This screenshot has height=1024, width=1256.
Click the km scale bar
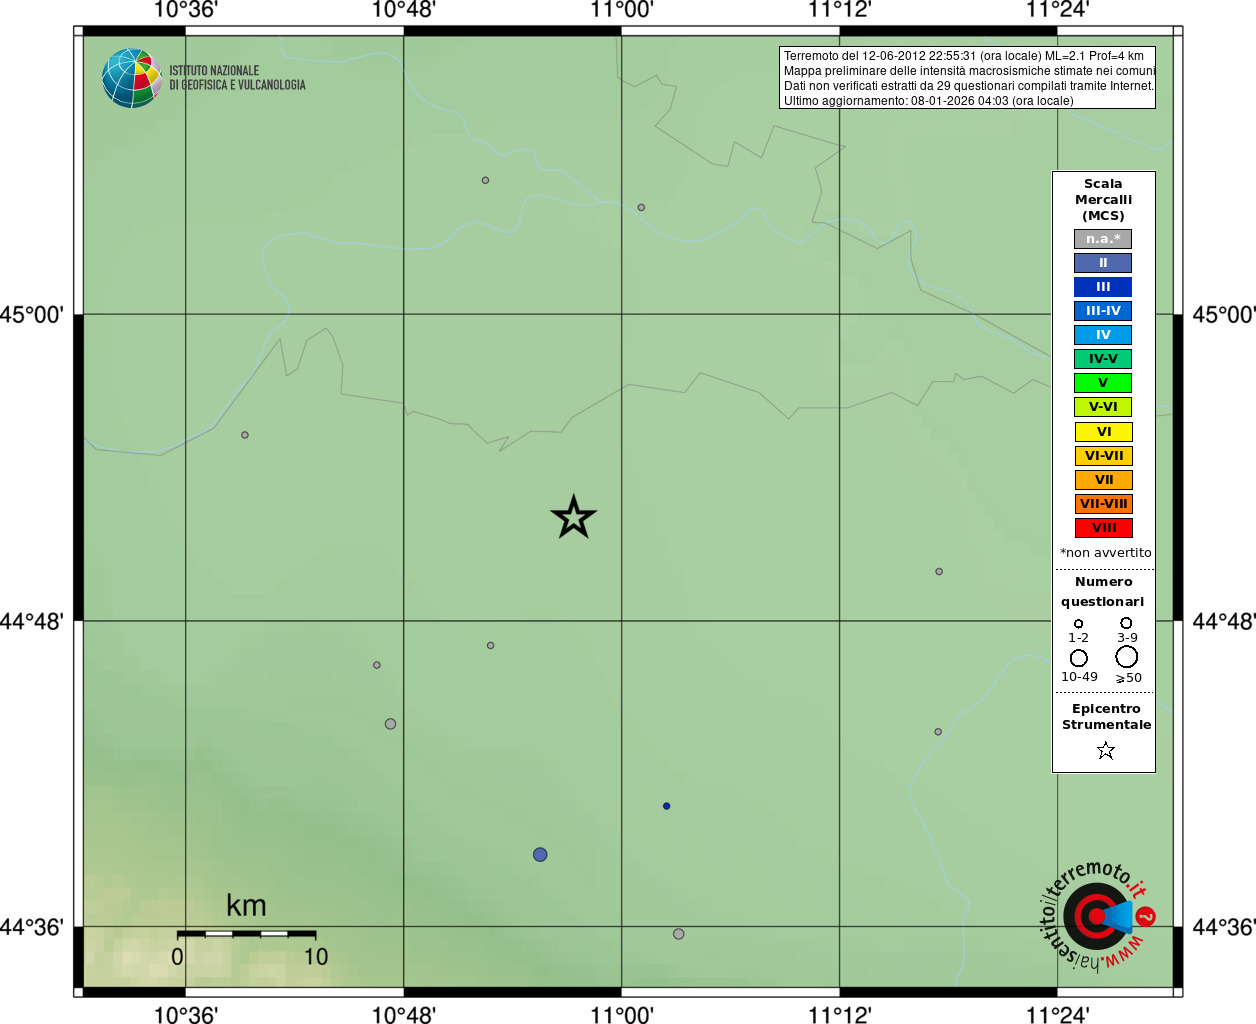tap(247, 934)
